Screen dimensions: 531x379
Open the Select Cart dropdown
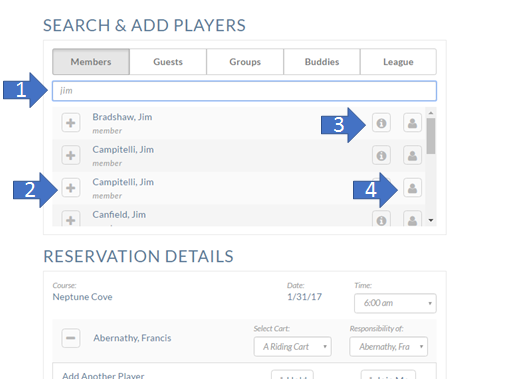(x=293, y=346)
